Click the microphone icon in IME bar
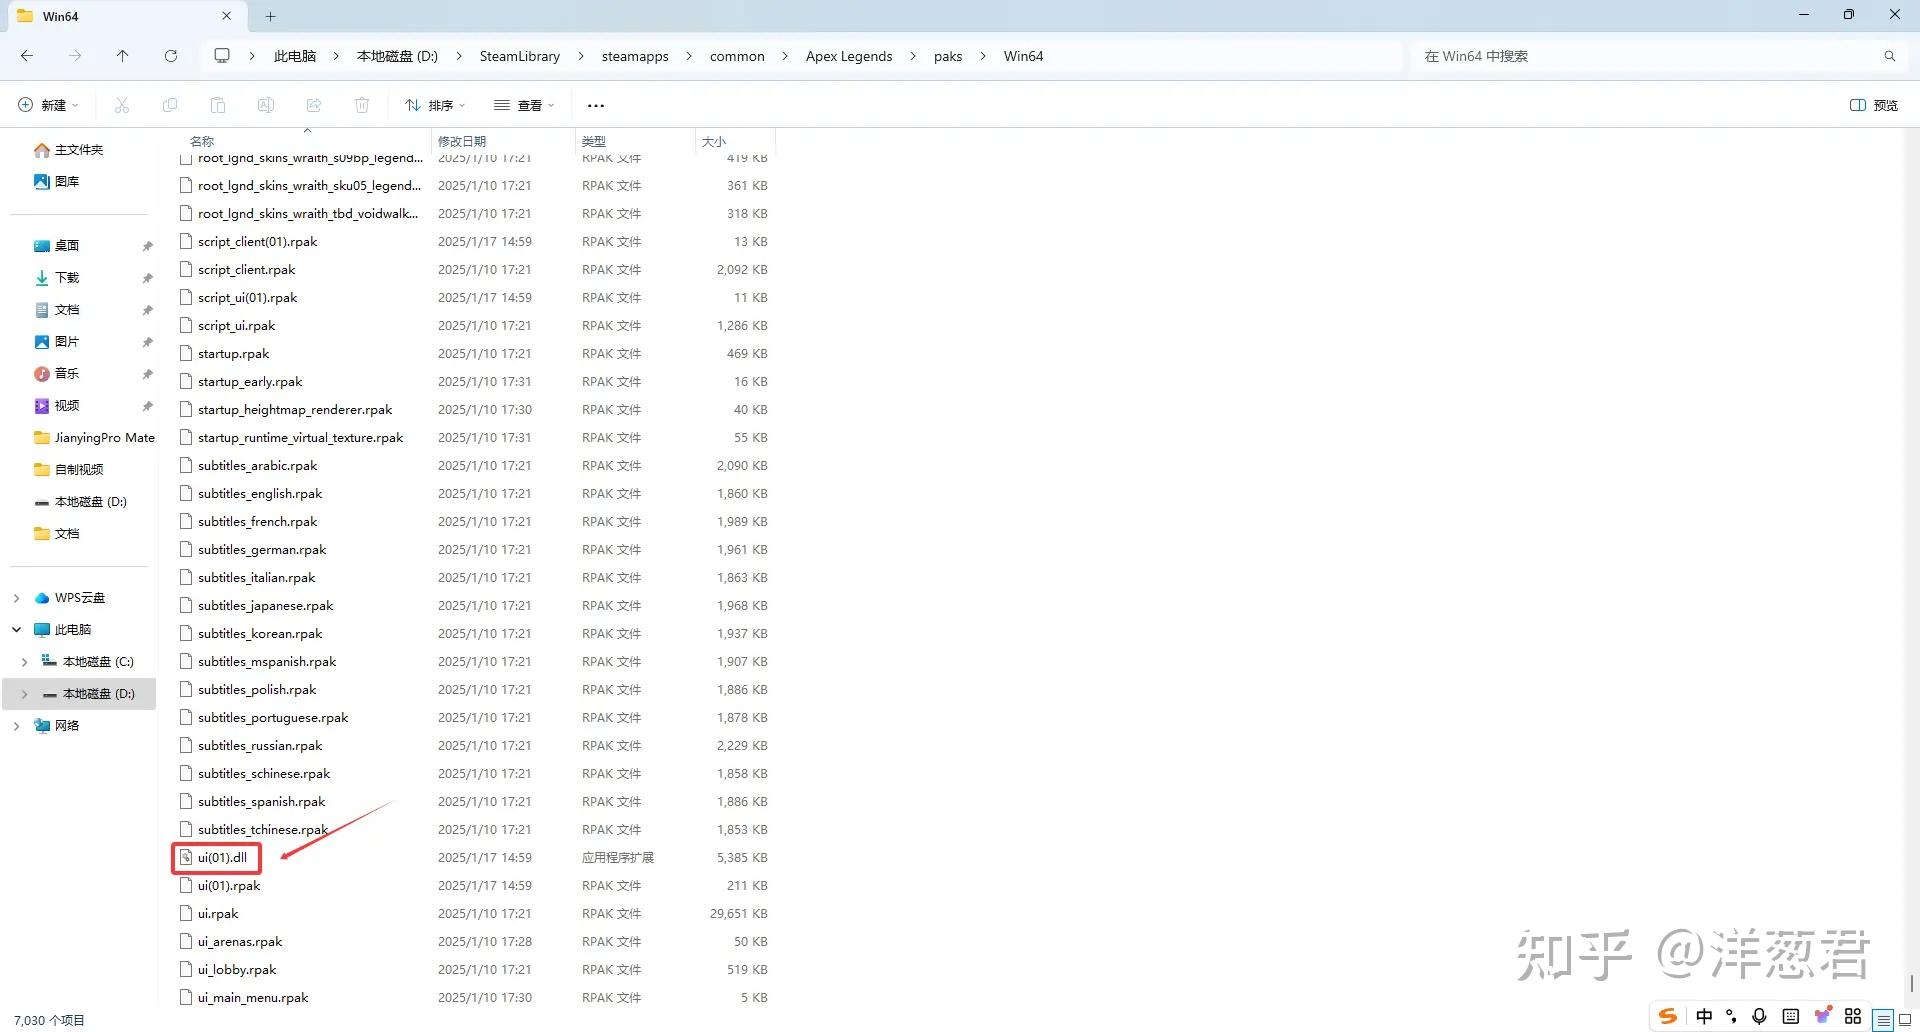Image resolution: width=1920 pixels, height=1032 pixels. click(x=1760, y=1016)
